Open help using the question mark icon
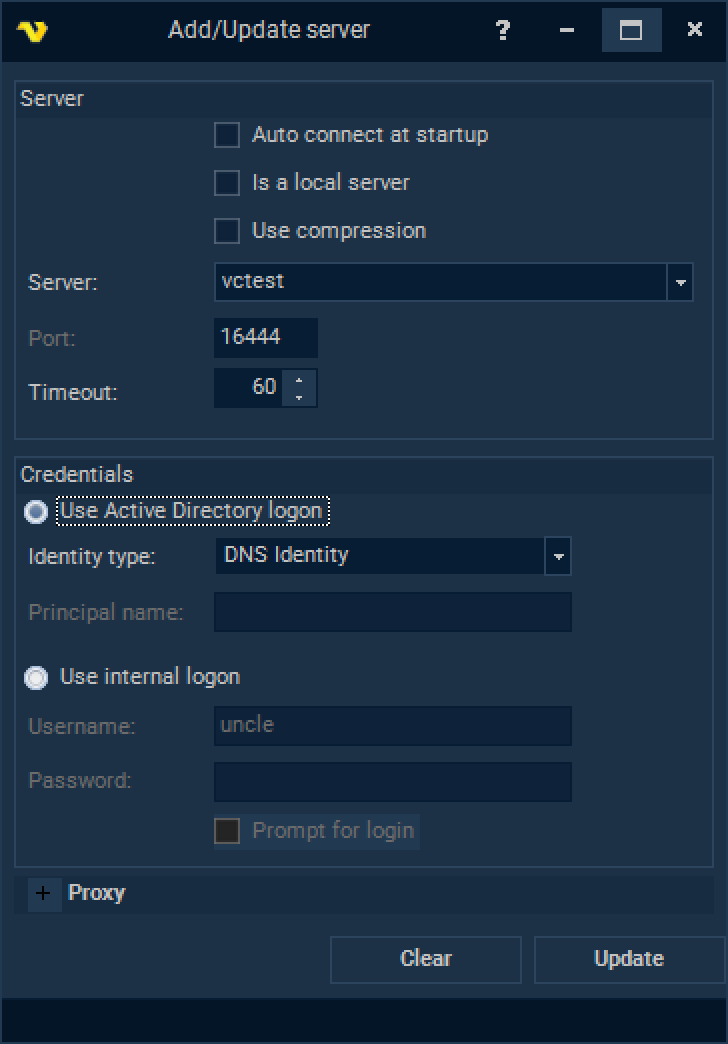This screenshot has height=1044, width=728. pos(501,30)
